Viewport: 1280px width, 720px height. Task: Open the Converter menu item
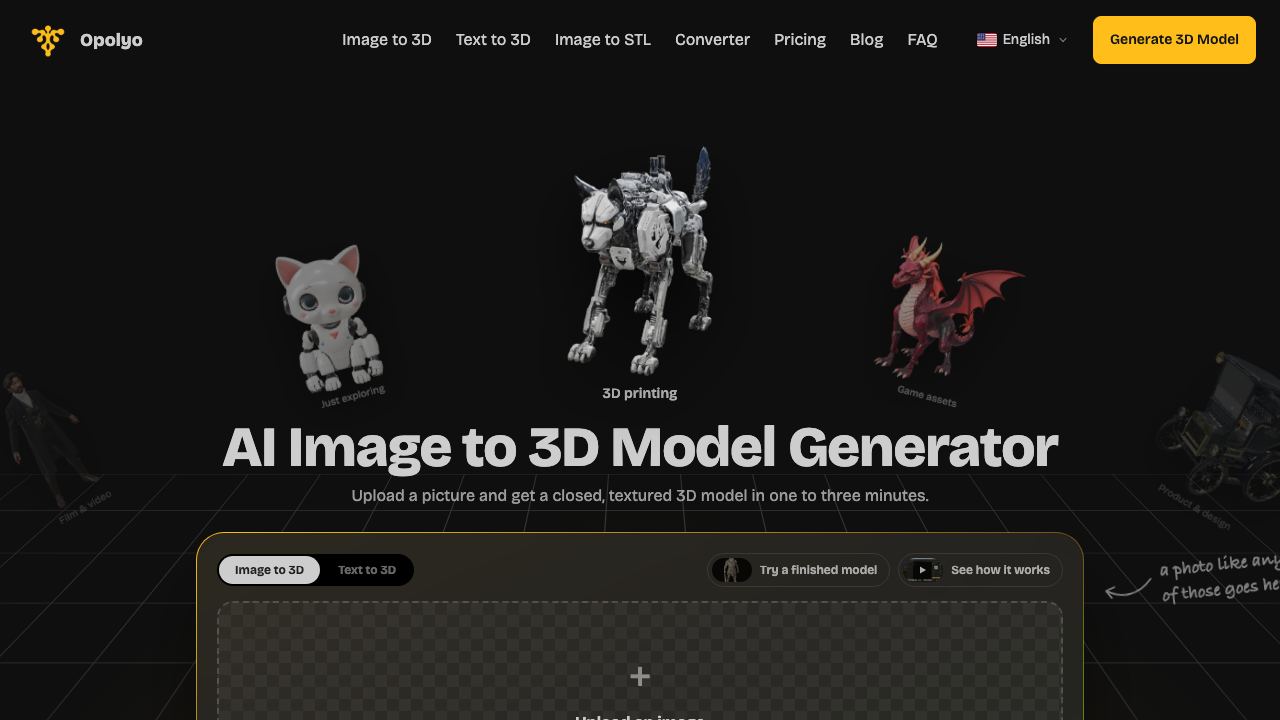tap(712, 40)
